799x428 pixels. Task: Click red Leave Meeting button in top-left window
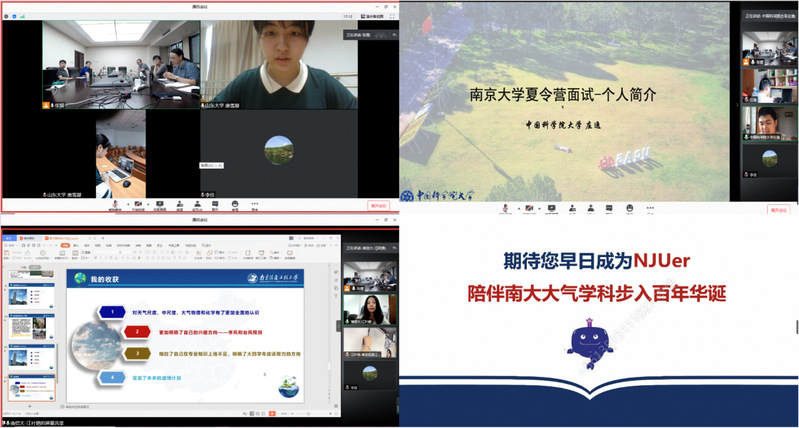click(x=378, y=206)
